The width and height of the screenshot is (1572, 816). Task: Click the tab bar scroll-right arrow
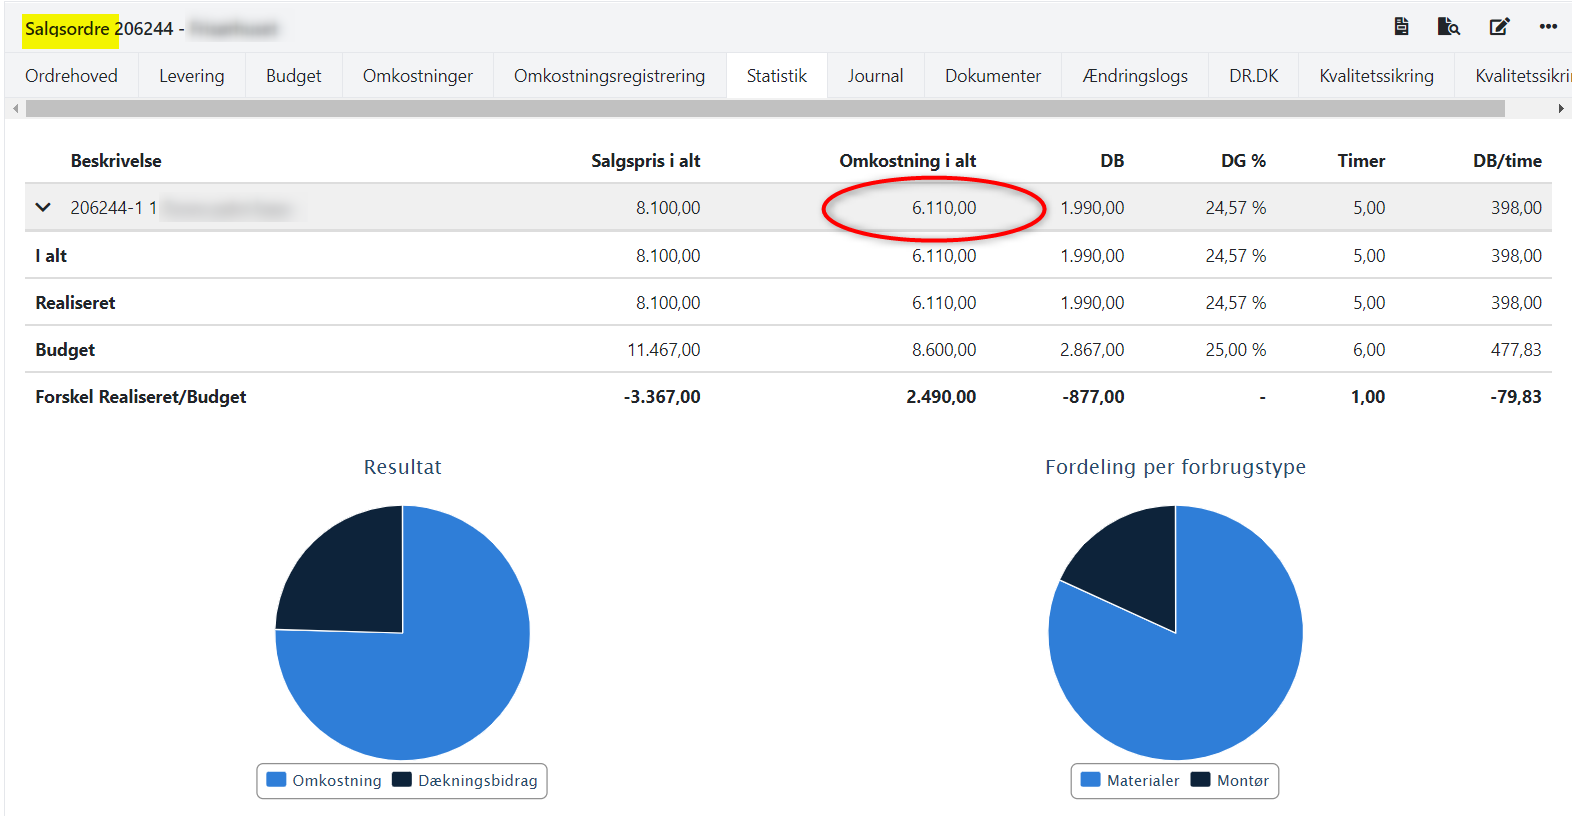[x=1560, y=109]
